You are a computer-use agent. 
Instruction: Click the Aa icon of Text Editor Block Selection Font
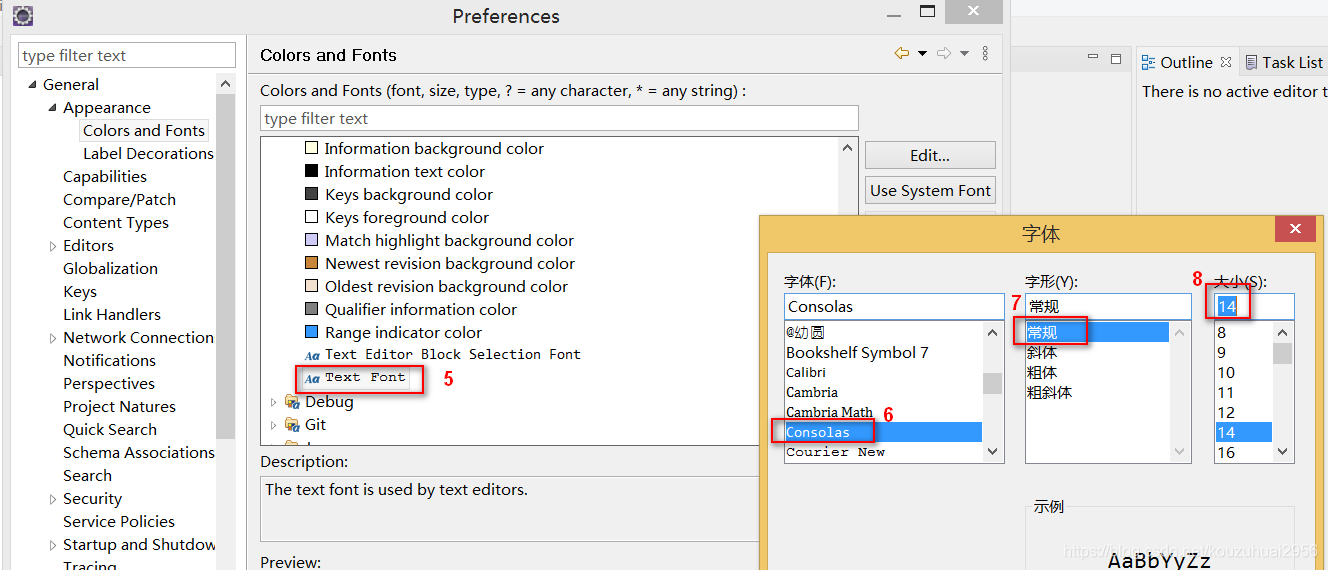pyautogui.click(x=312, y=355)
